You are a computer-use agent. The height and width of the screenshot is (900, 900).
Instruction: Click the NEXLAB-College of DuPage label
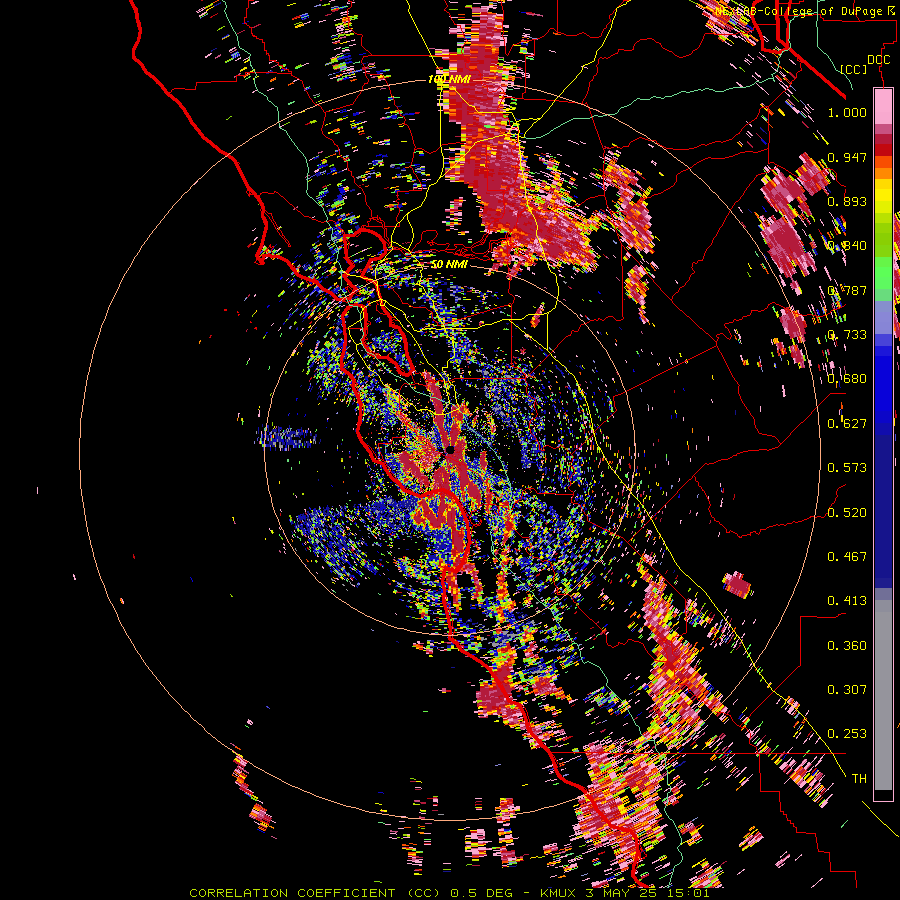click(x=800, y=11)
